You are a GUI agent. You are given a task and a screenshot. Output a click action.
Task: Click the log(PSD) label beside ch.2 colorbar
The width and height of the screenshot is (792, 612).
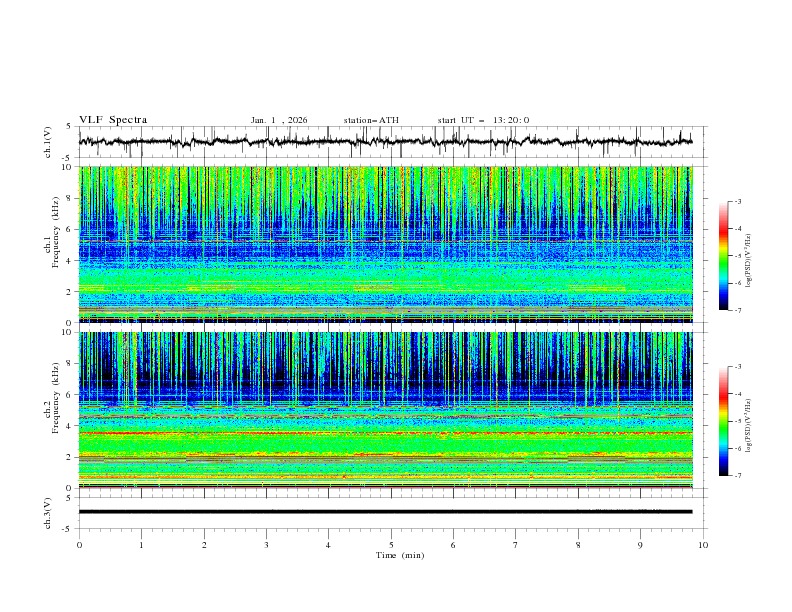pyautogui.click(x=748, y=426)
